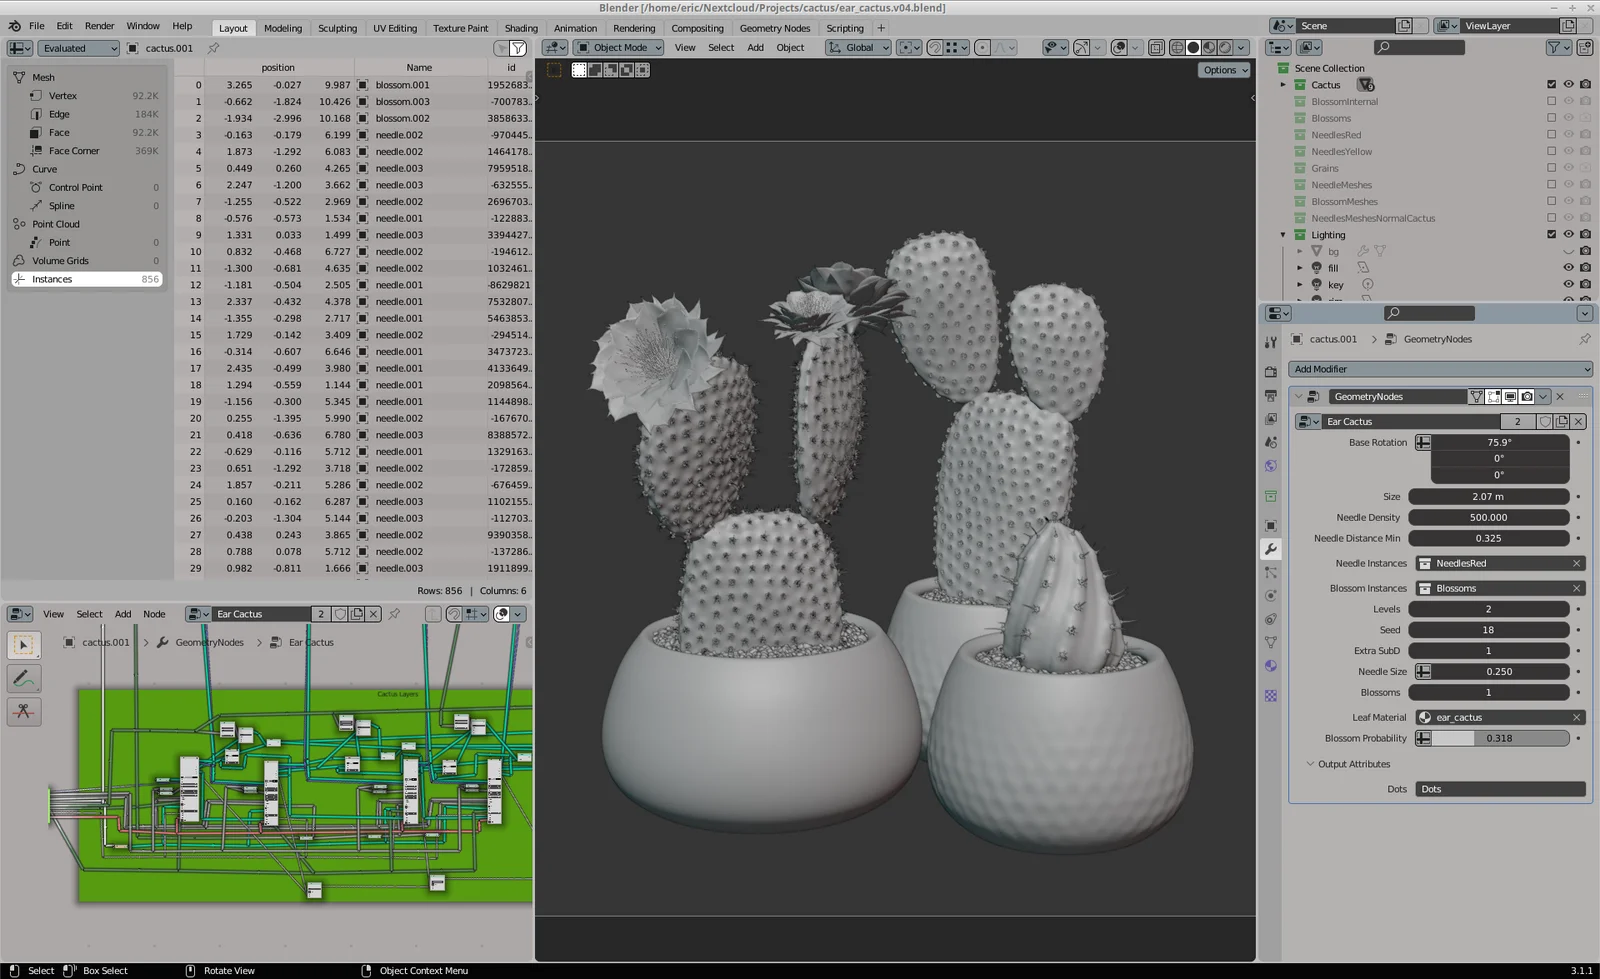Toggle render camera icon for Lighting collection
1600x979 pixels.
pyautogui.click(x=1584, y=235)
